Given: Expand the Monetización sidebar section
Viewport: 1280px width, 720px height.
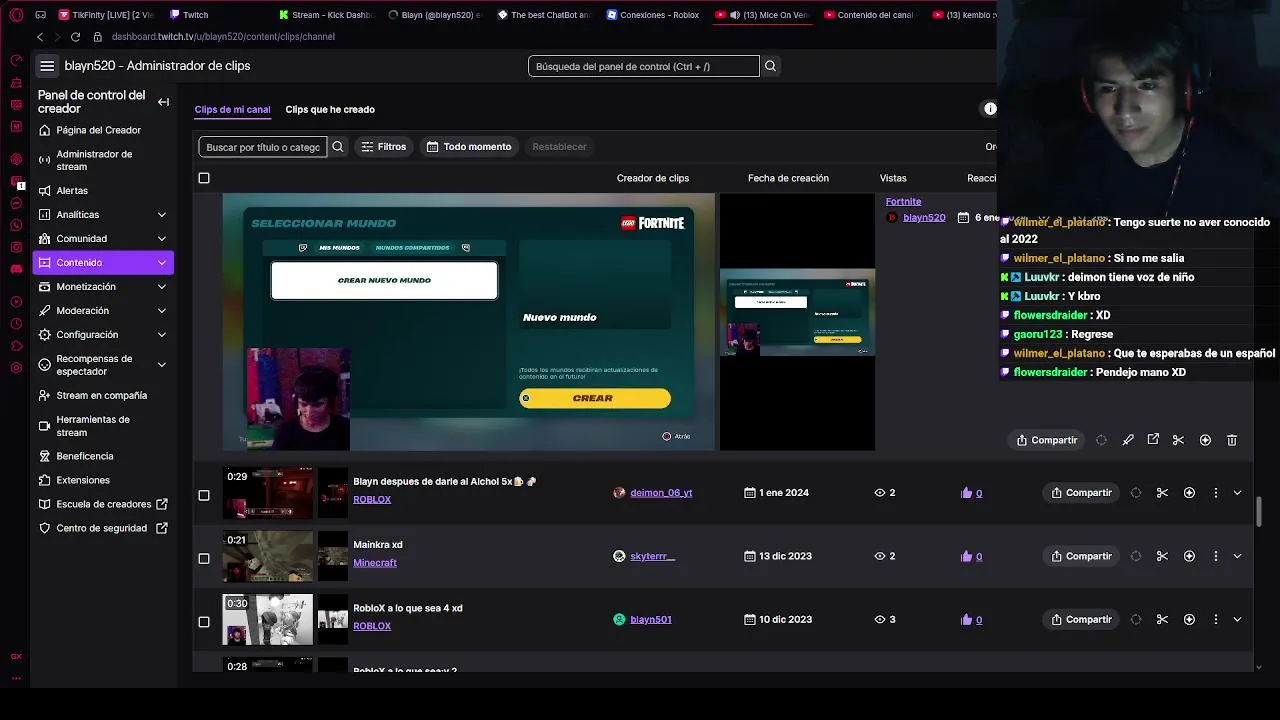Looking at the screenshot, I should coord(162,286).
